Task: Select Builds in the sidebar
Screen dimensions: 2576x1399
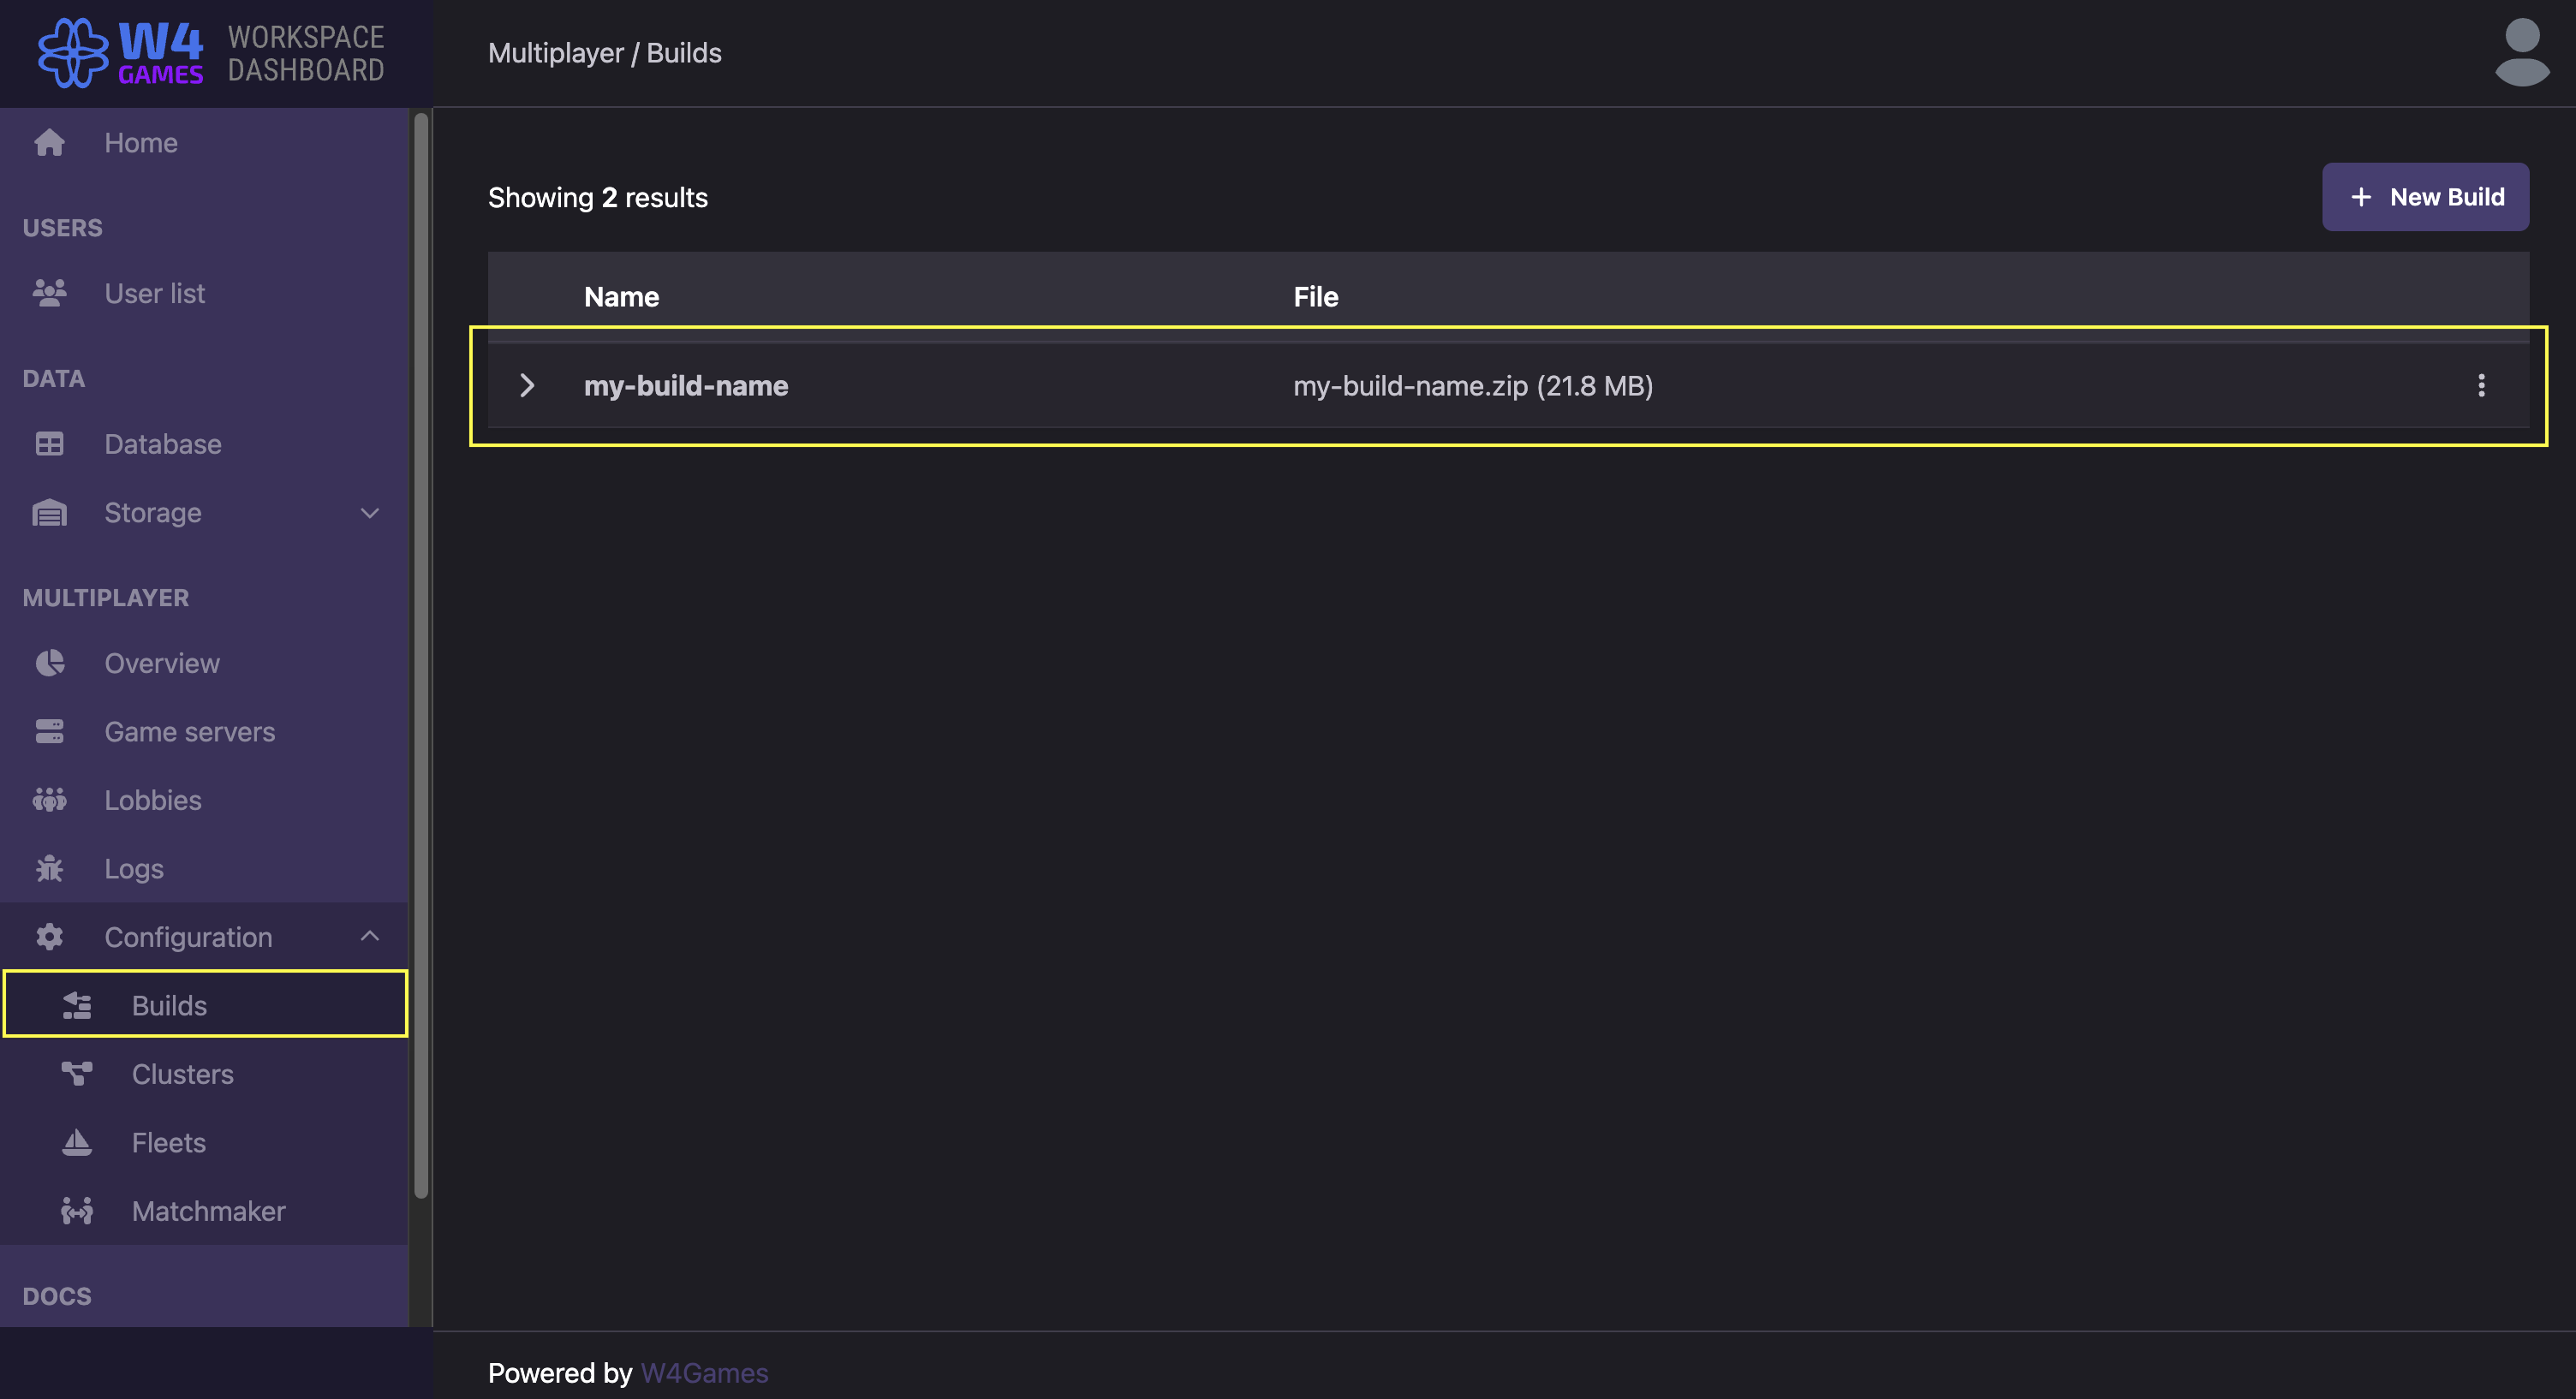Action: pos(169,1005)
